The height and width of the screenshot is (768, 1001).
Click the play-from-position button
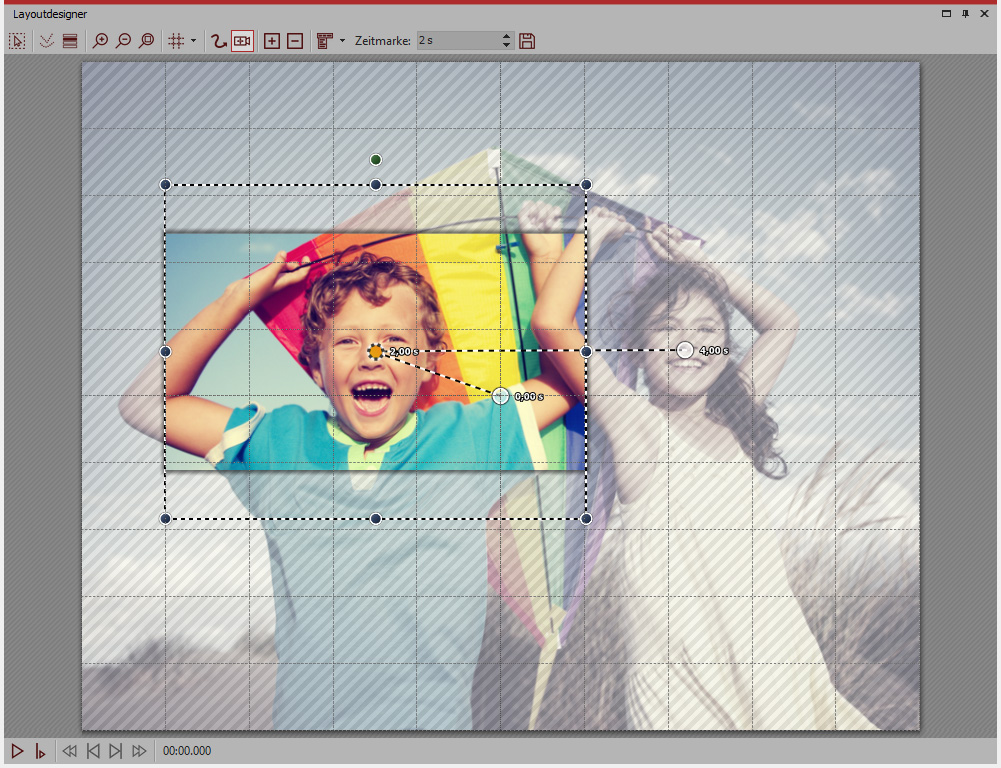click(40, 751)
